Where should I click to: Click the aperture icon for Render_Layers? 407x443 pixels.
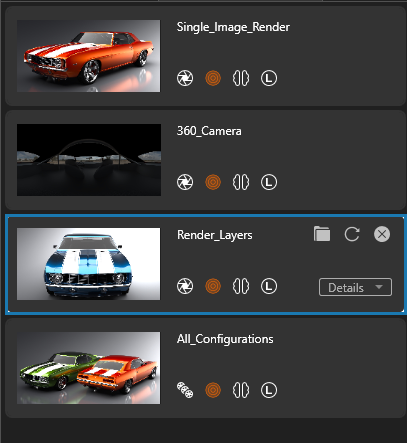[x=185, y=286]
